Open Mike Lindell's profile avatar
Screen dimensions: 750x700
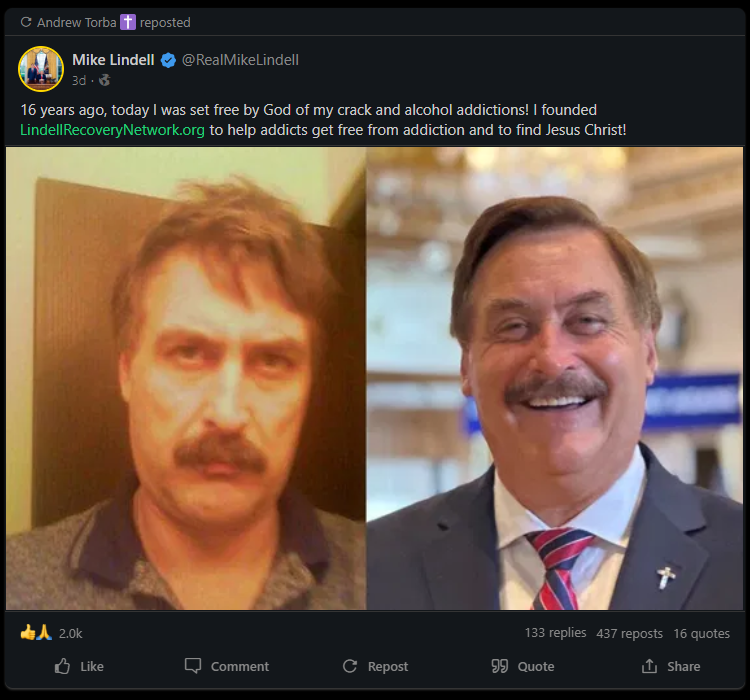pyautogui.click(x=41, y=68)
